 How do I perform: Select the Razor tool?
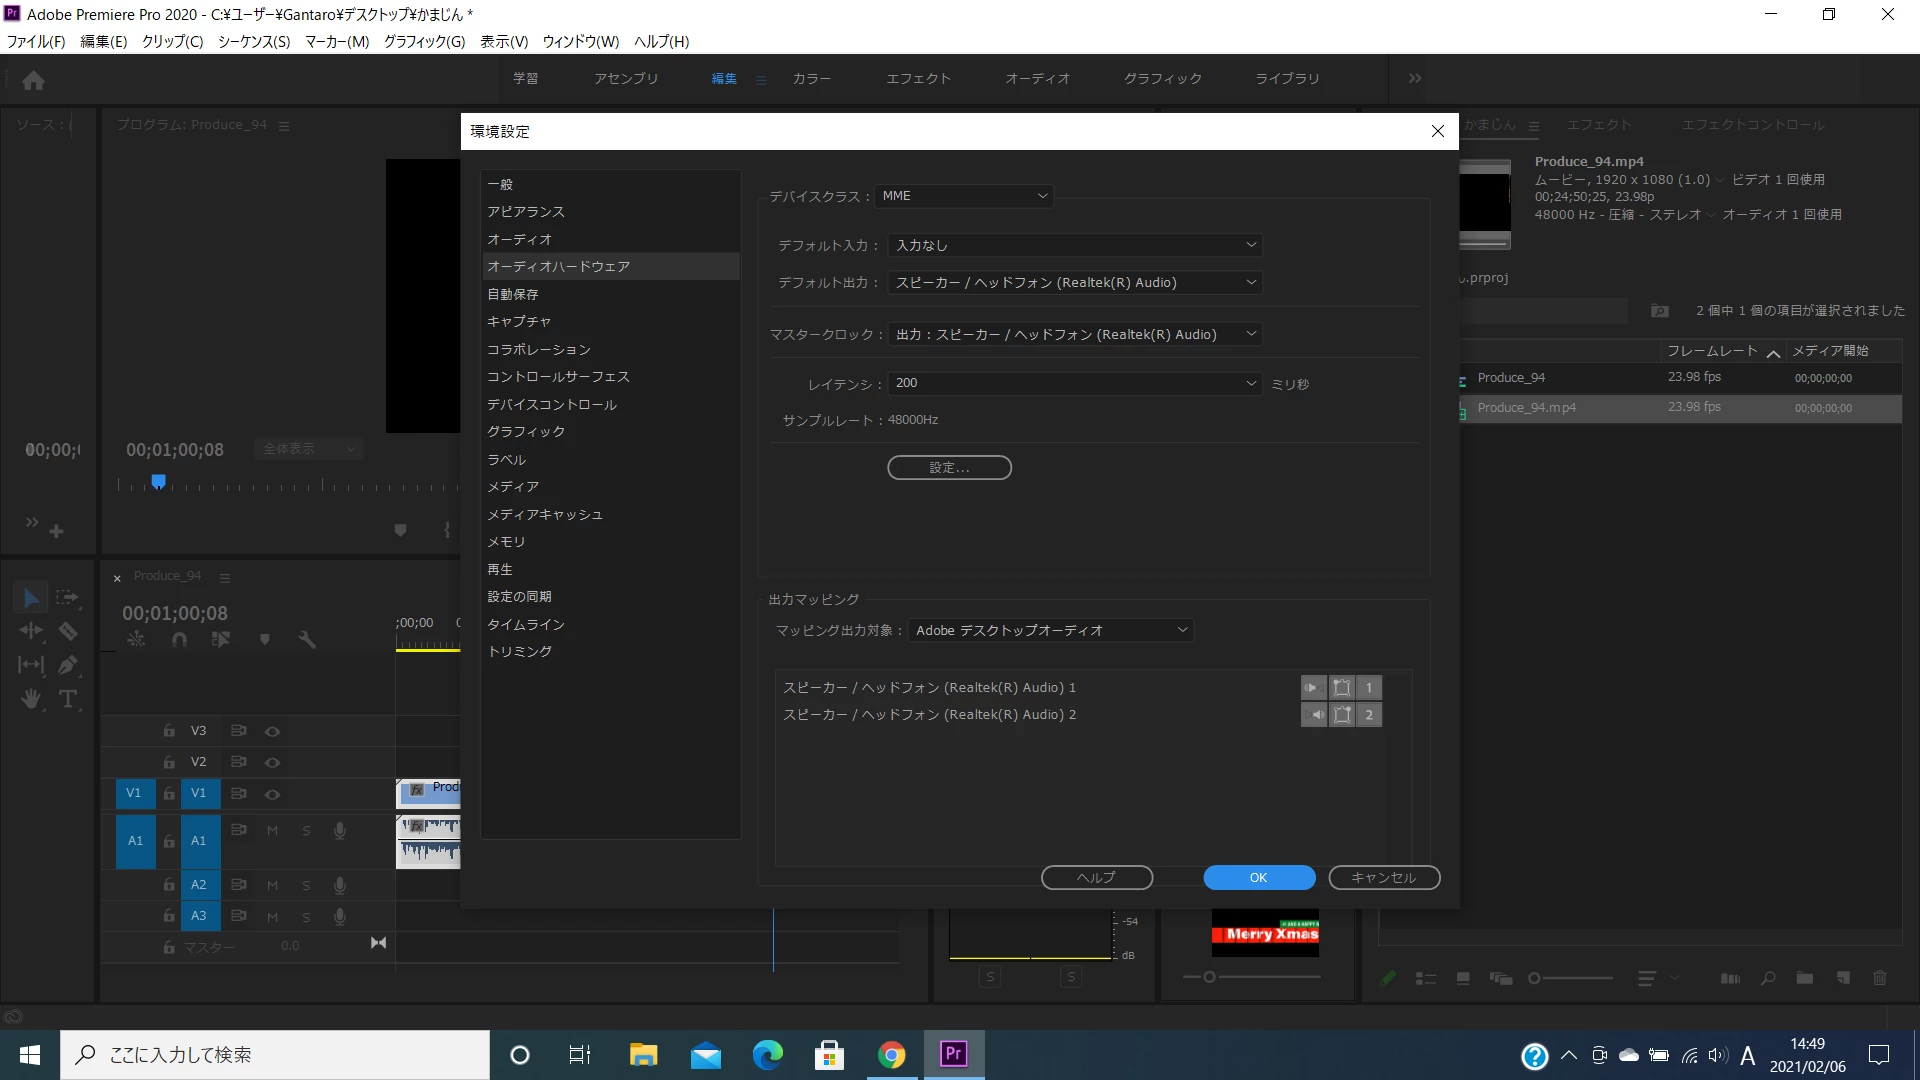click(68, 631)
